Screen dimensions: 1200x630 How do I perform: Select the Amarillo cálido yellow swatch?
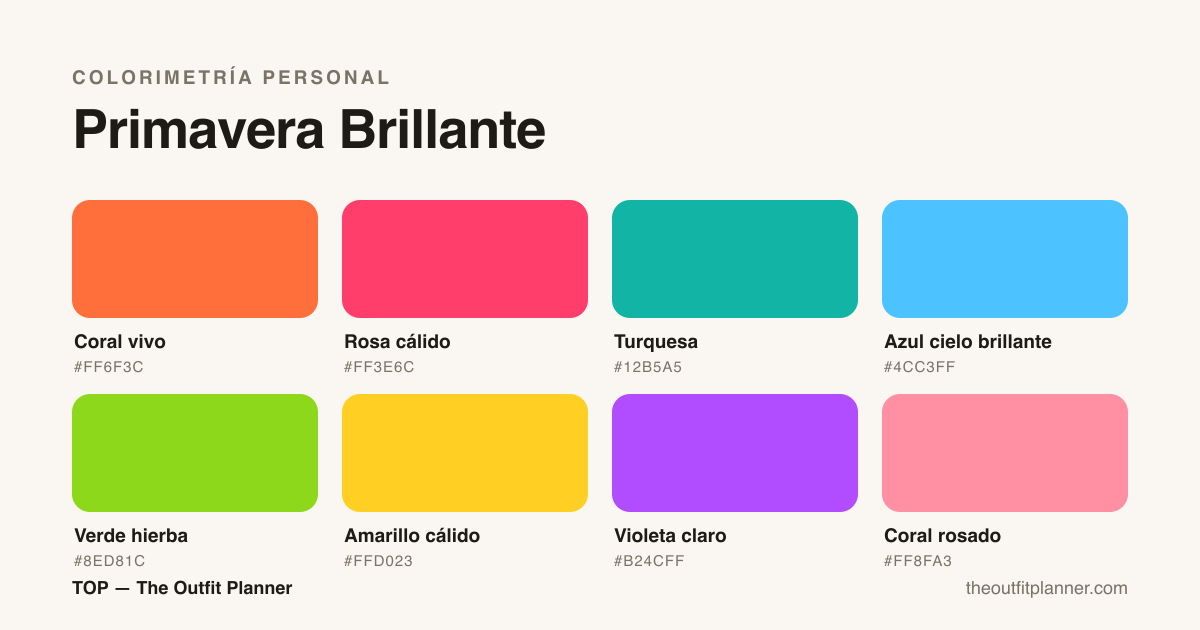pos(465,453)
